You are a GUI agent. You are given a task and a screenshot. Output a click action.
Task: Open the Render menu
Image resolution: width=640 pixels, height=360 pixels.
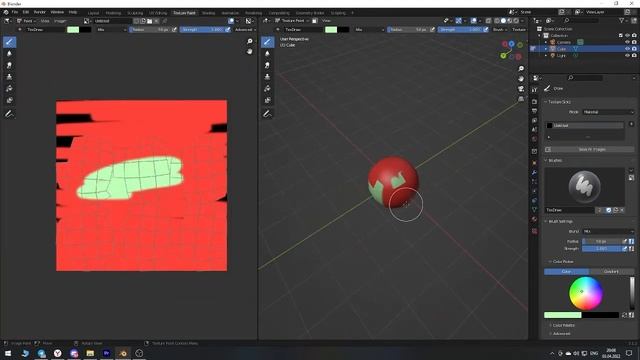point(40,12)
